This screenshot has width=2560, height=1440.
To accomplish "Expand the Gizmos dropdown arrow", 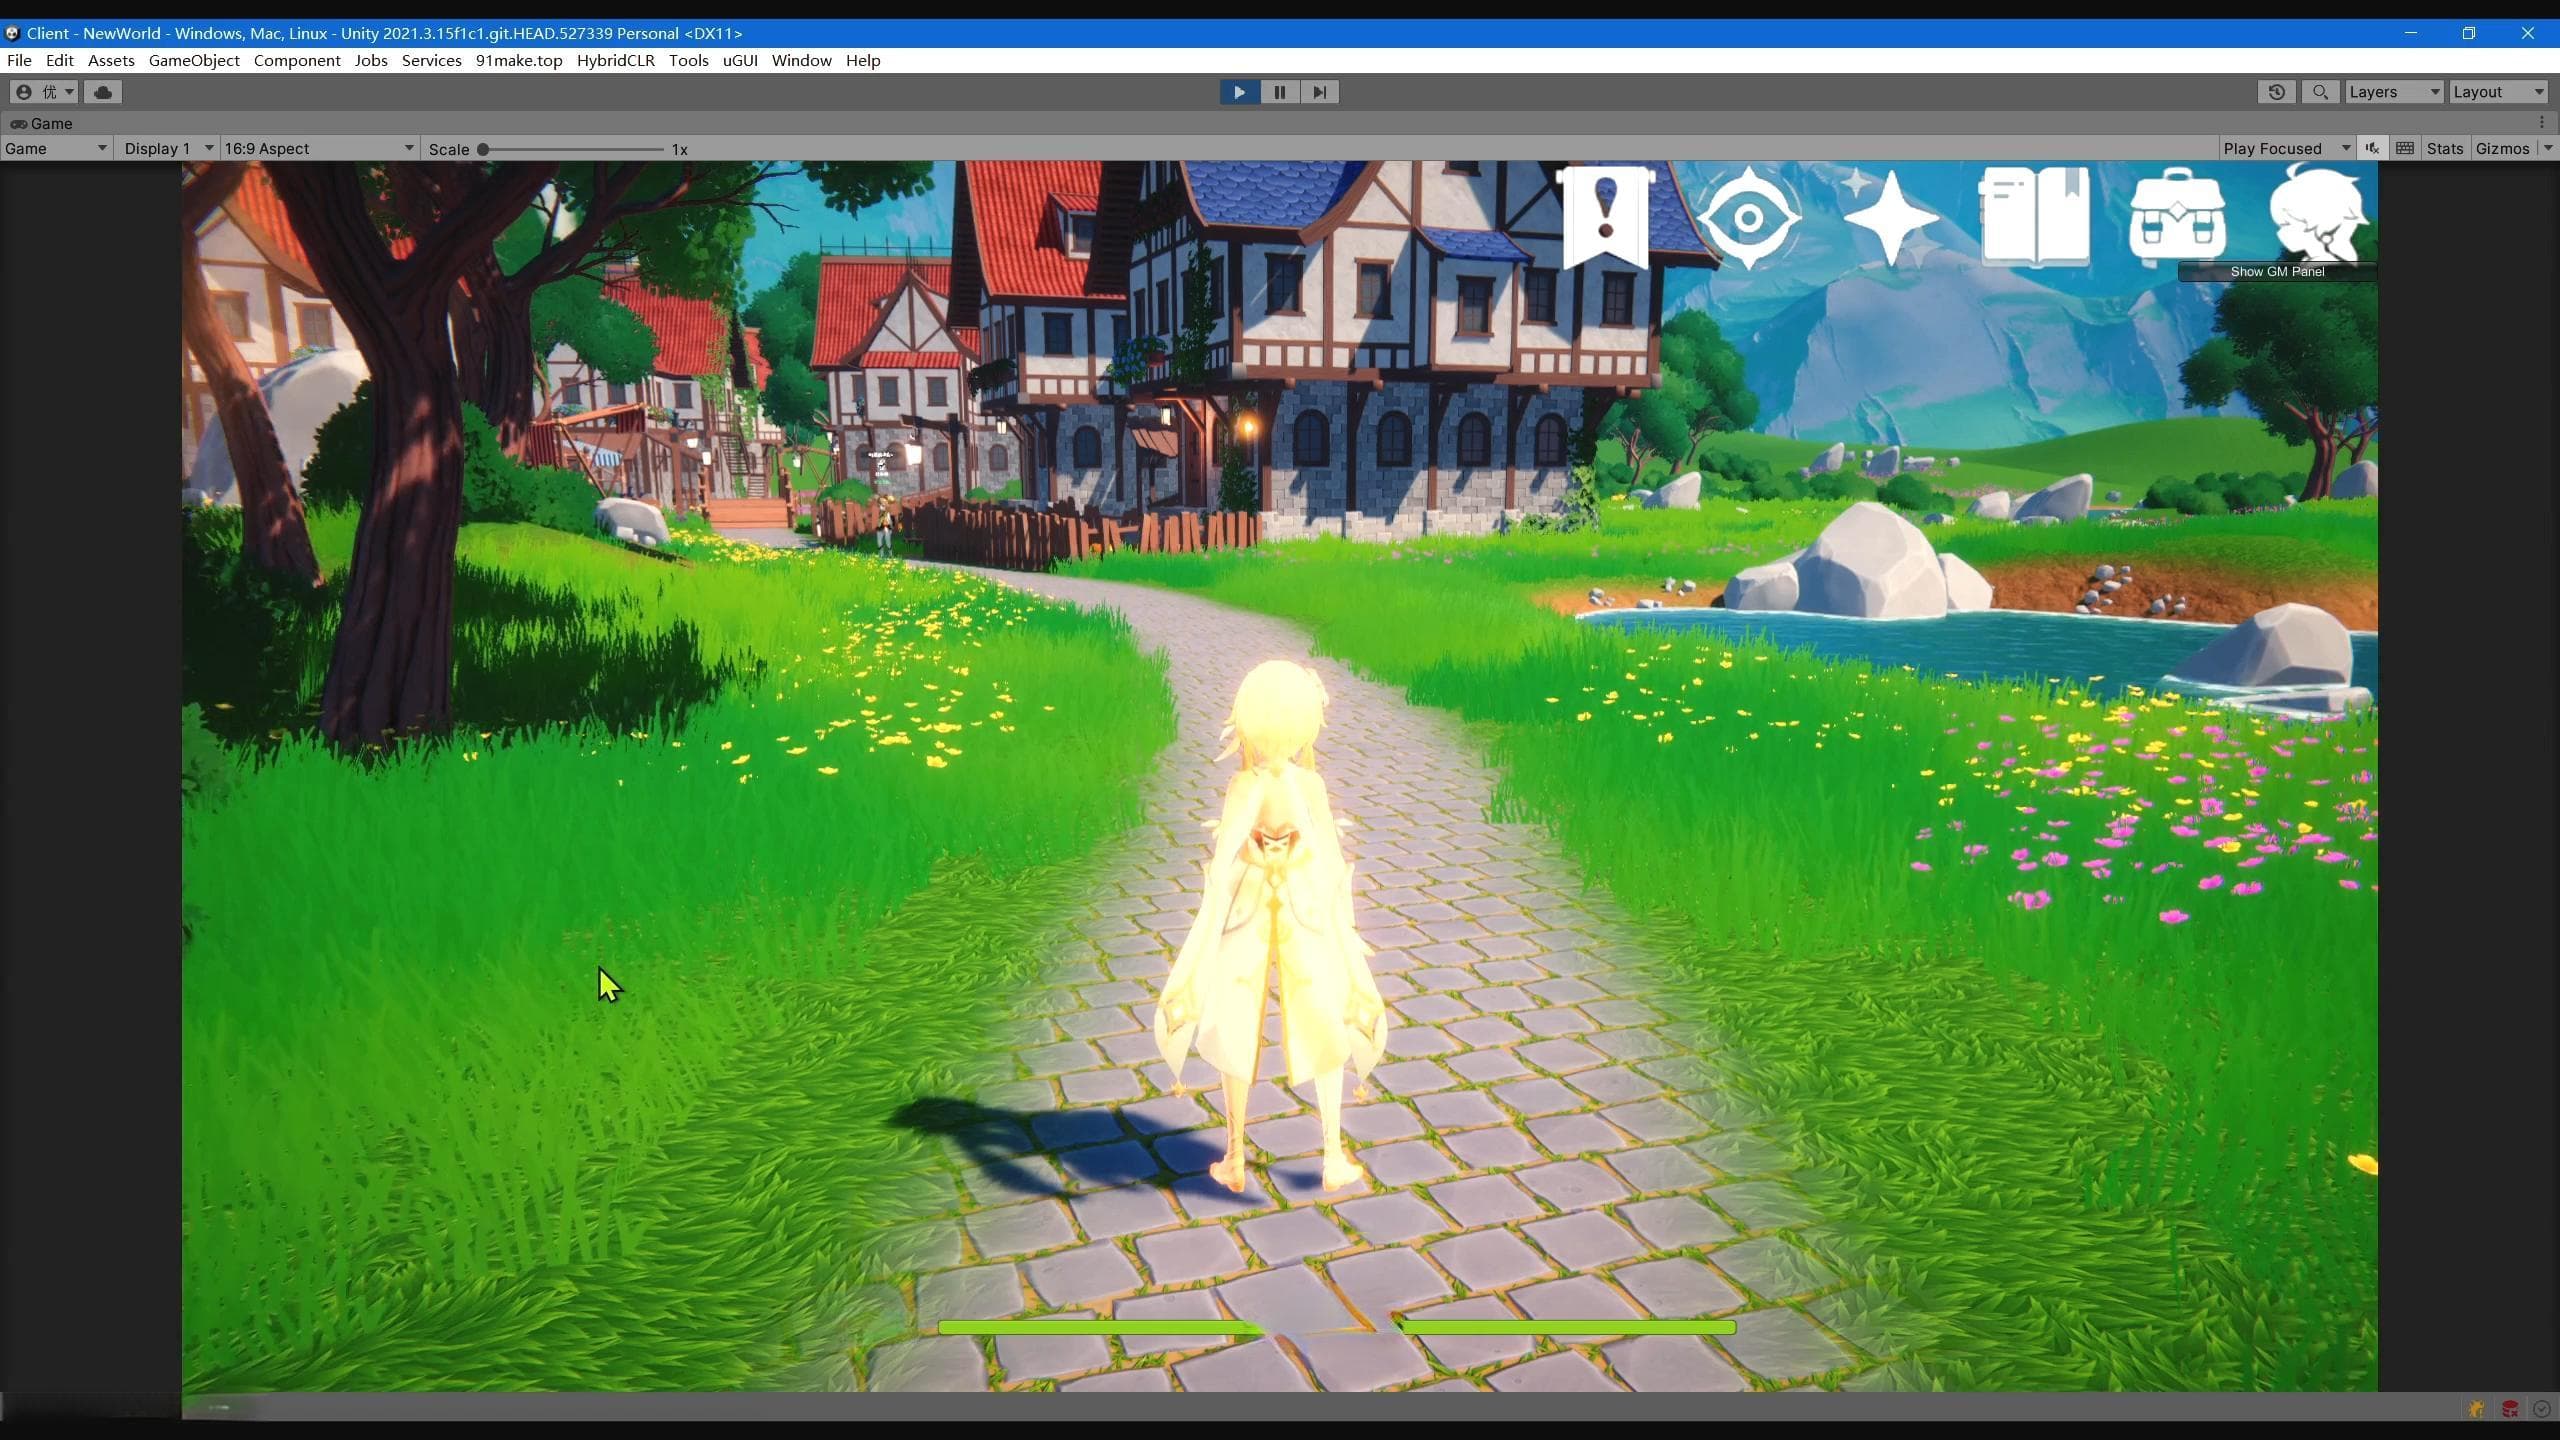I will [2547, 149].
